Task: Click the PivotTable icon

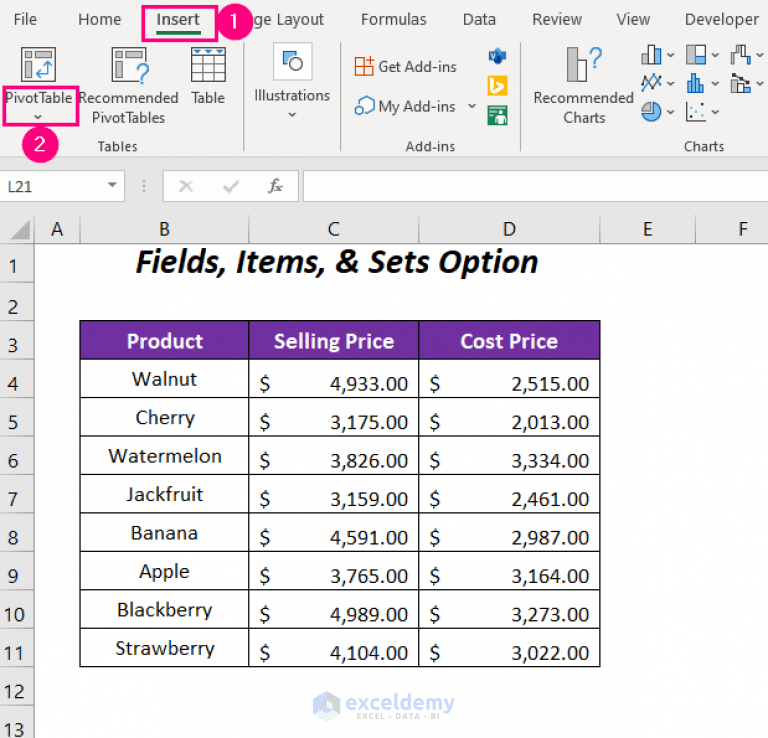Action: point(38,64)
